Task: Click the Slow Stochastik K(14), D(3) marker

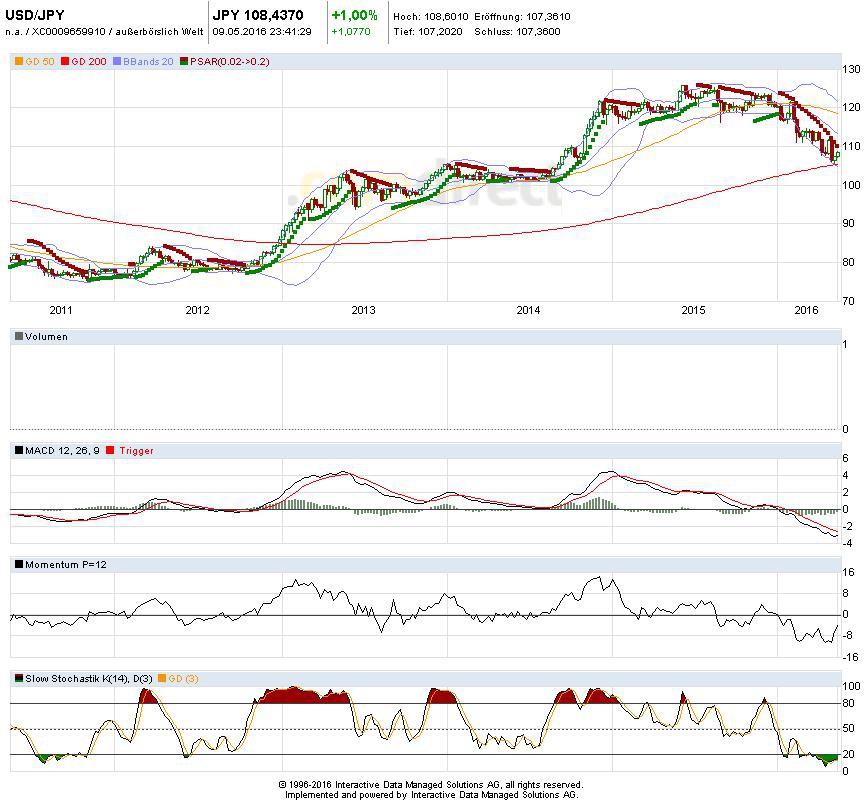Action: coord(19,679)
